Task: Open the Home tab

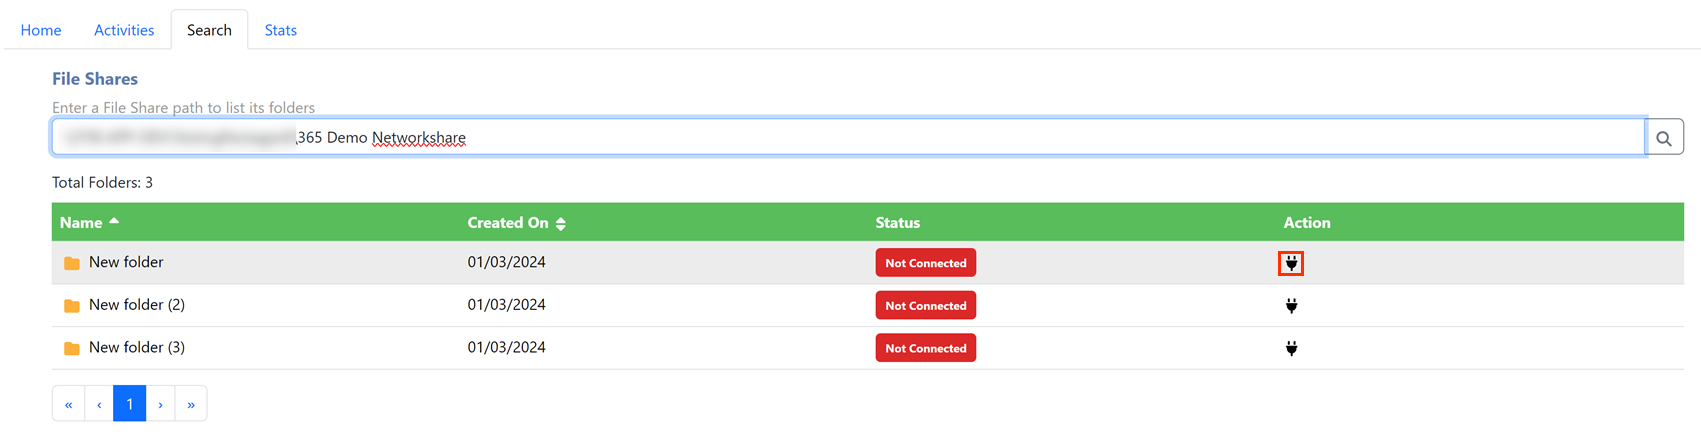Action: pos(41,30)
